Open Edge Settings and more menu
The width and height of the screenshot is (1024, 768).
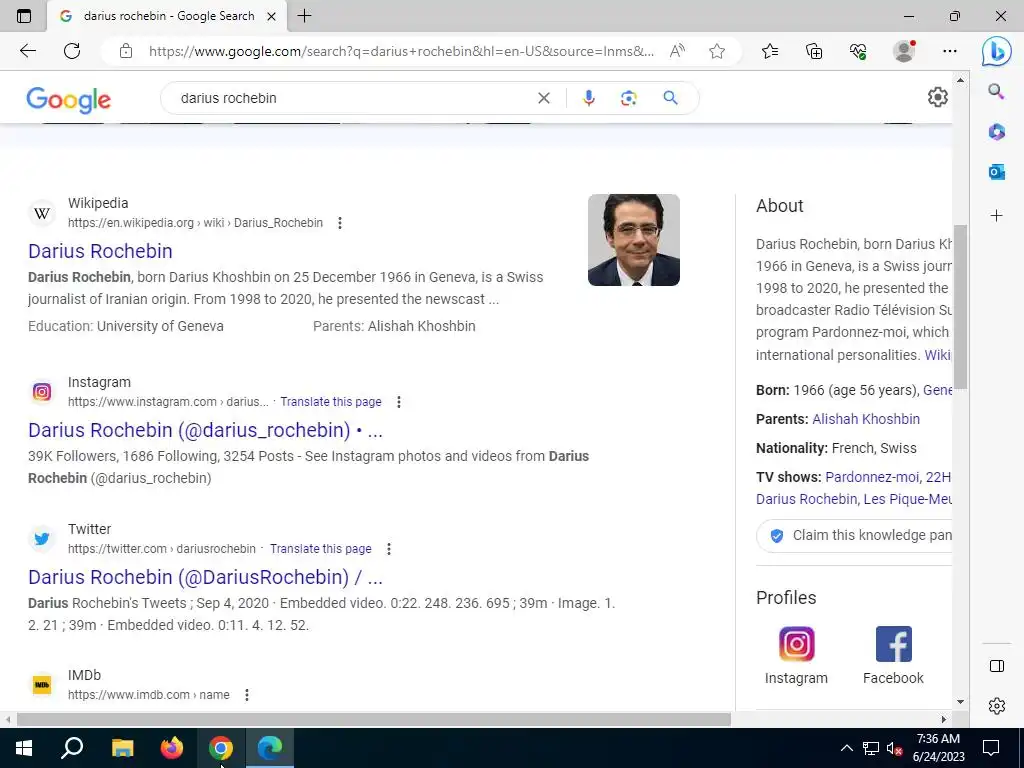tap(950, 51)
